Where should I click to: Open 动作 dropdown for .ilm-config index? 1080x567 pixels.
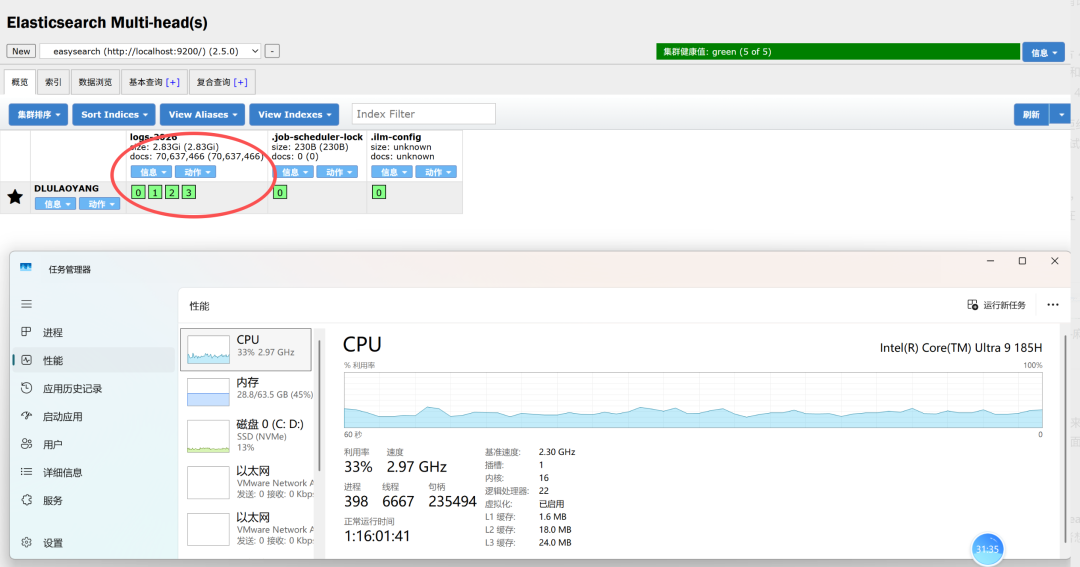[436, 172]
